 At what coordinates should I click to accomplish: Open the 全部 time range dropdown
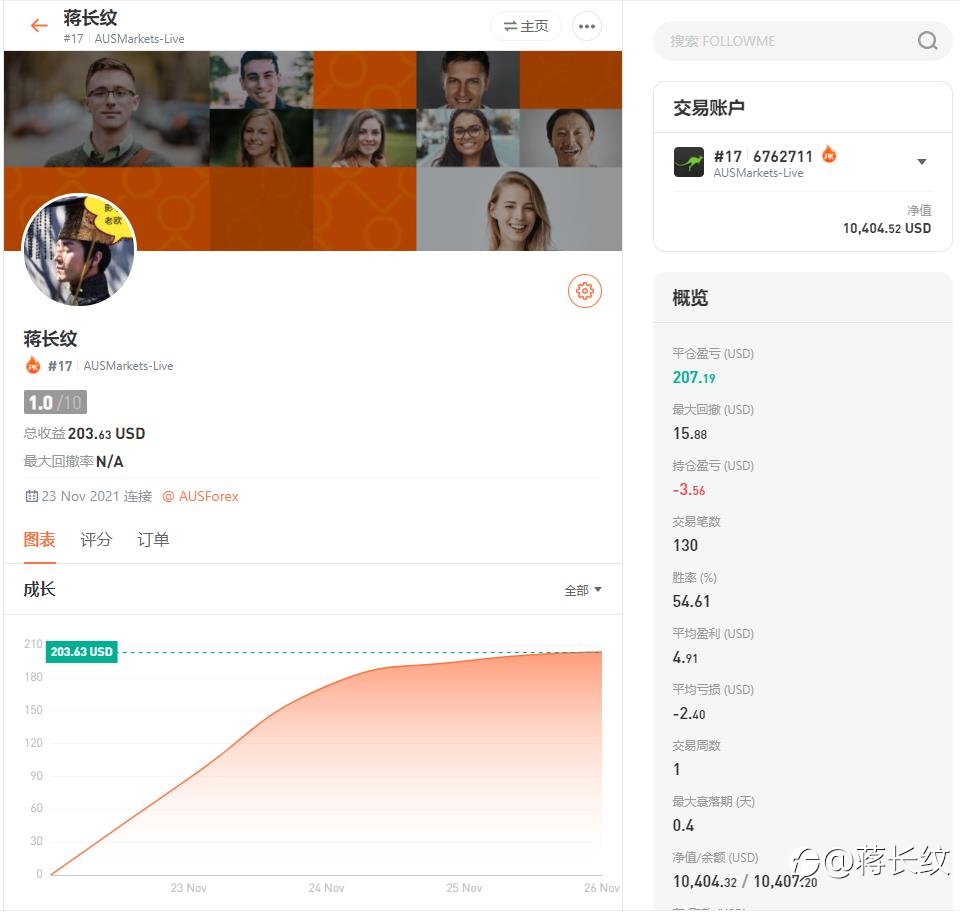tap(583, 590)
